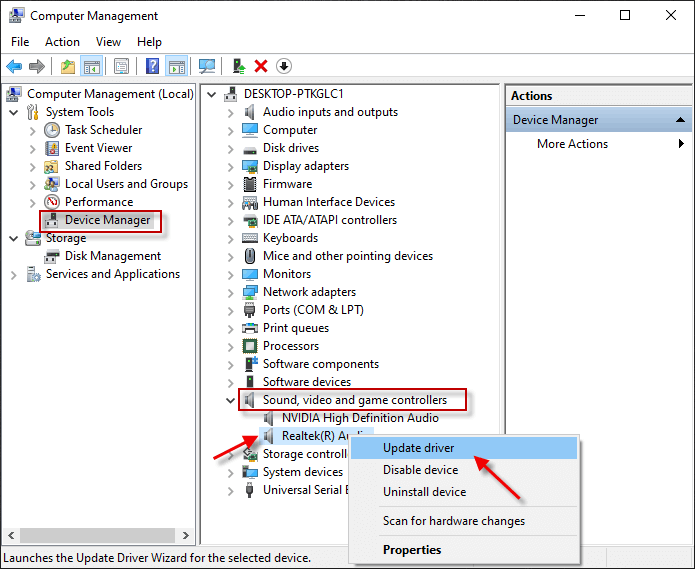Expand Audio inputs and outputs category
695x569 pixels.
pyautogui.click(x=230, y=113)
